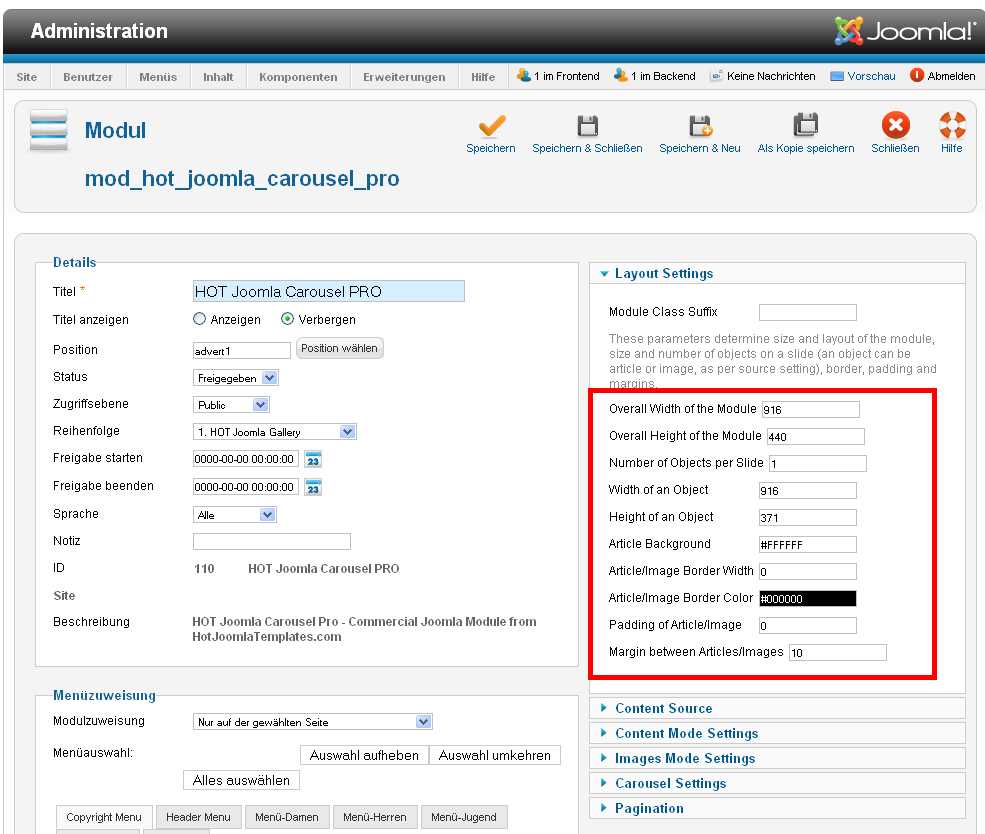The image size is (985, 834).
Task: Click the Article/Image Border Width field
Action: point(807,571)
